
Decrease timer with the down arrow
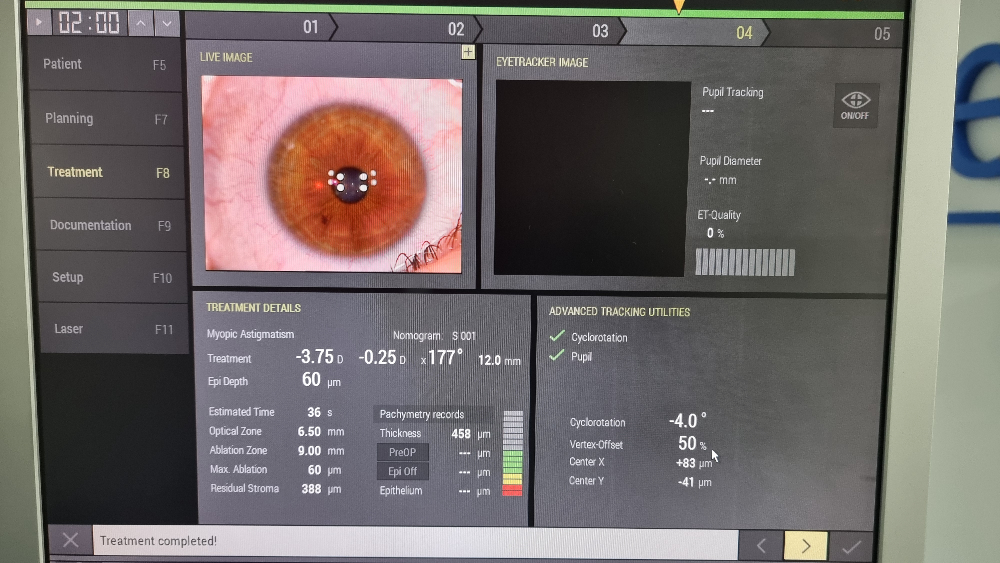coord(166,24)
